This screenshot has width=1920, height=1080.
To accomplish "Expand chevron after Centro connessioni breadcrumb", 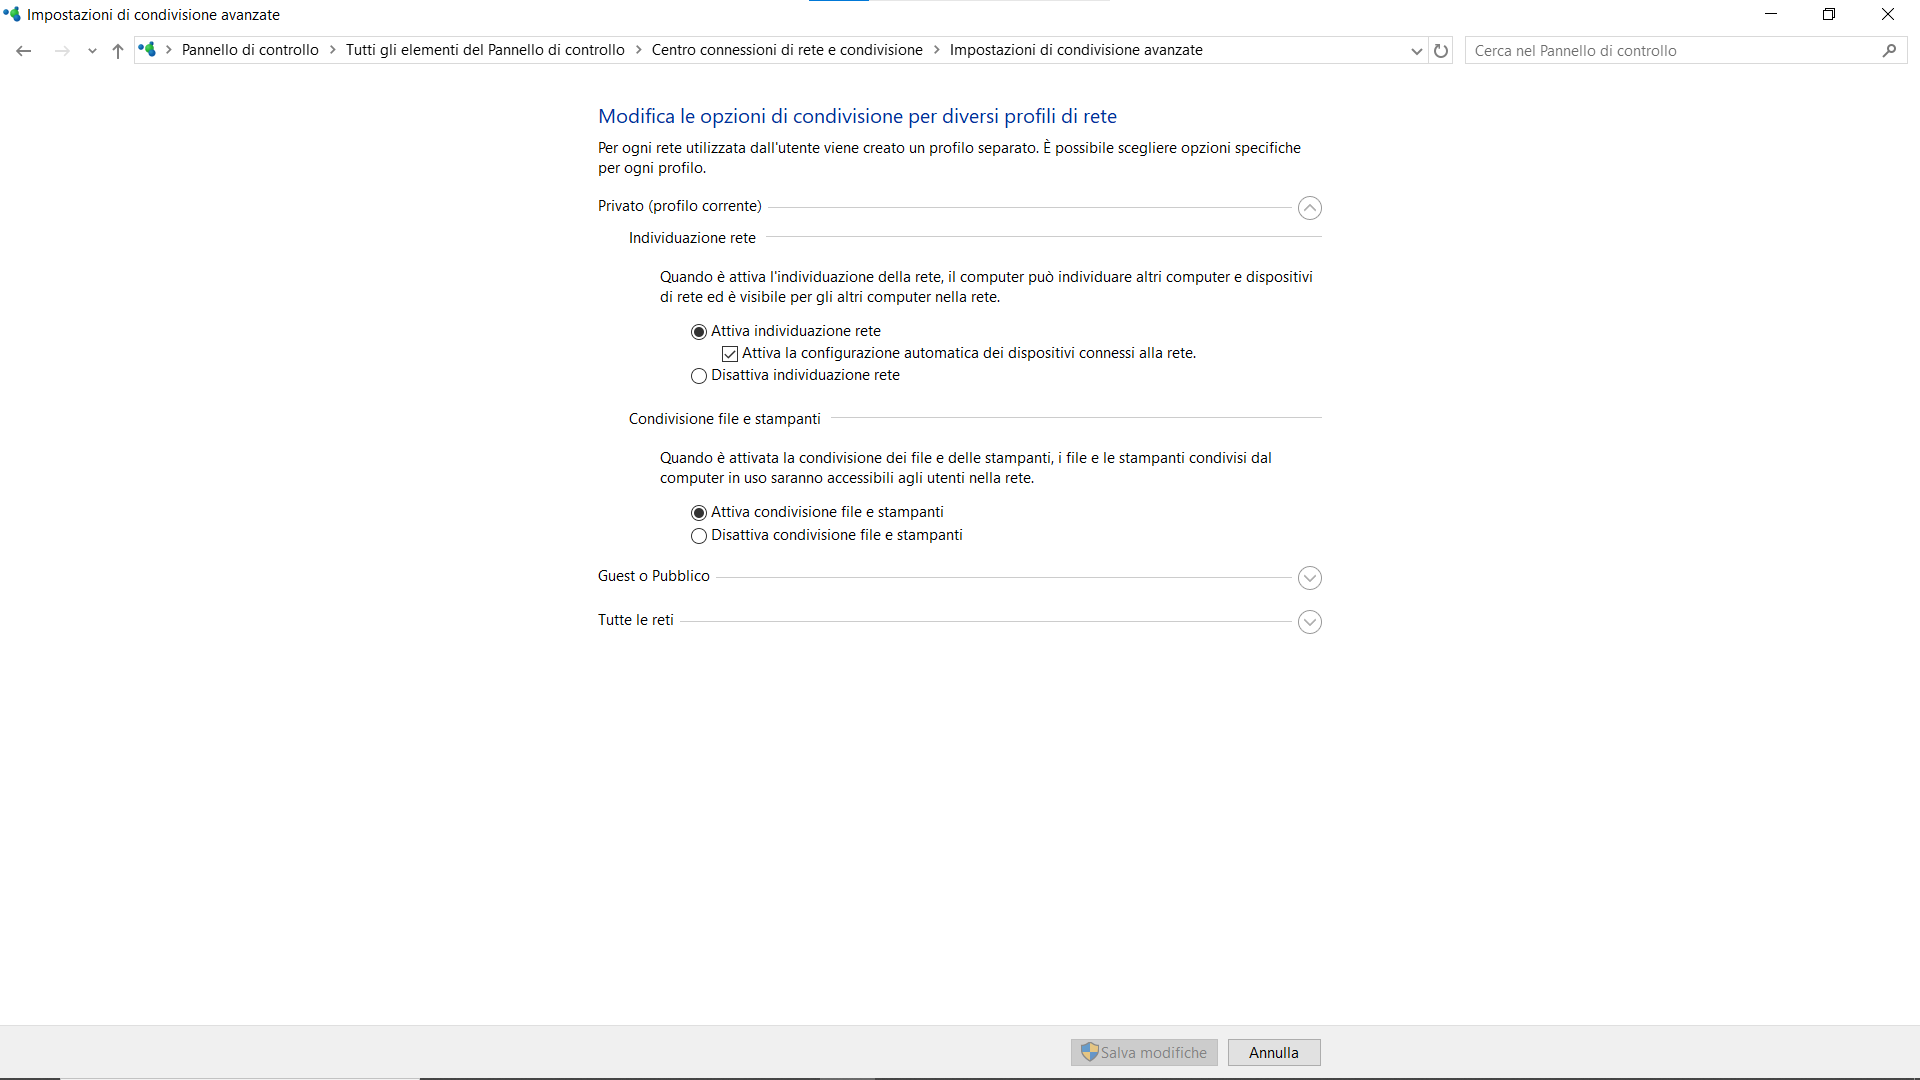I will pyautogui.click(x=937, y=50).
